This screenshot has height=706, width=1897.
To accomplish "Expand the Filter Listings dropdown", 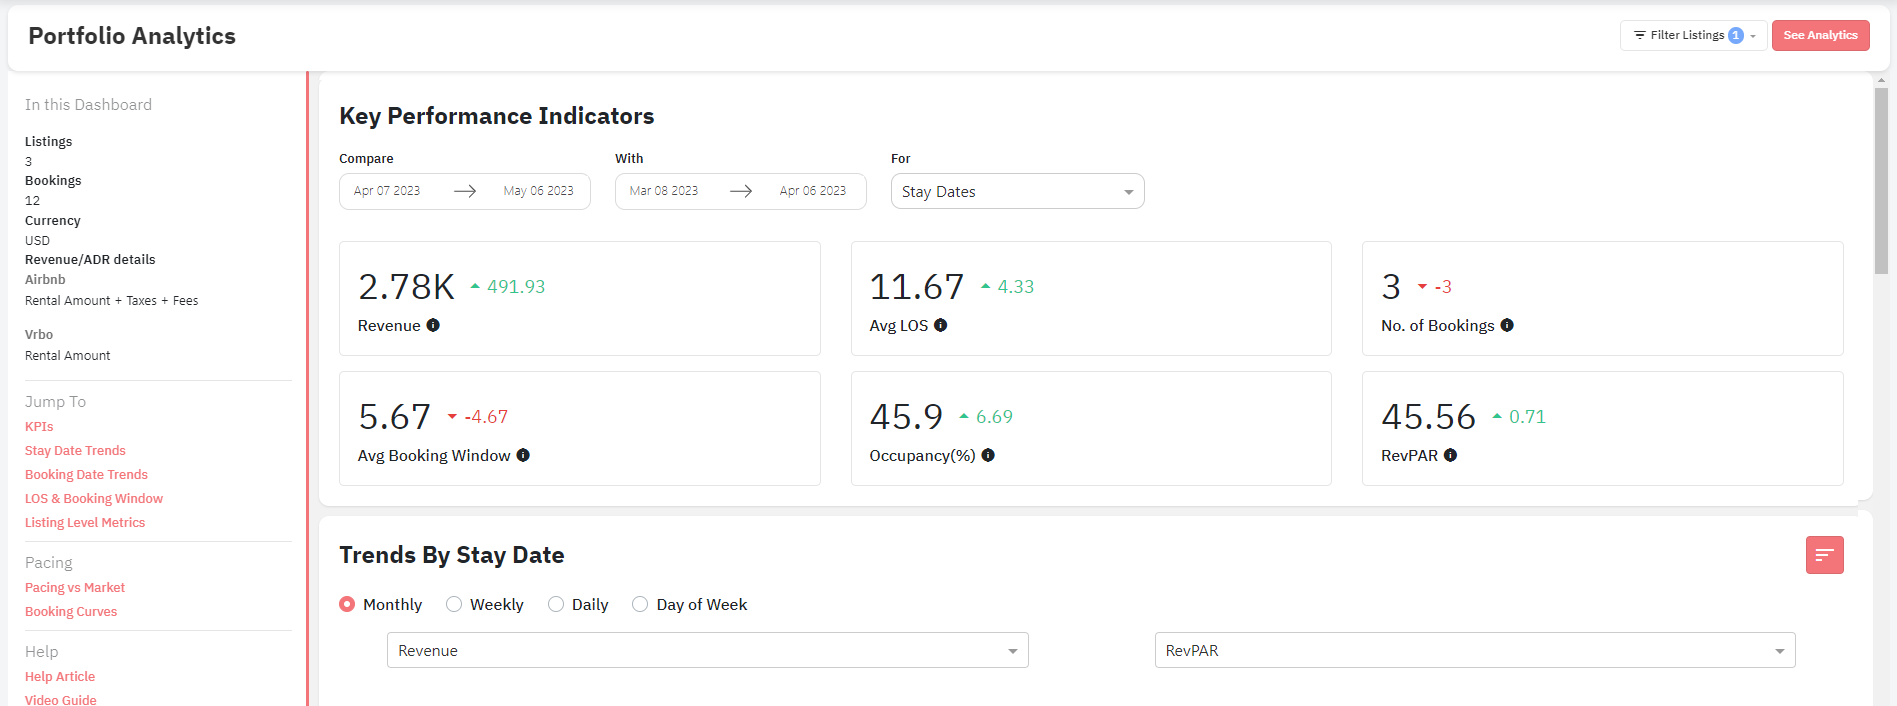I will tap(1693, 35).
